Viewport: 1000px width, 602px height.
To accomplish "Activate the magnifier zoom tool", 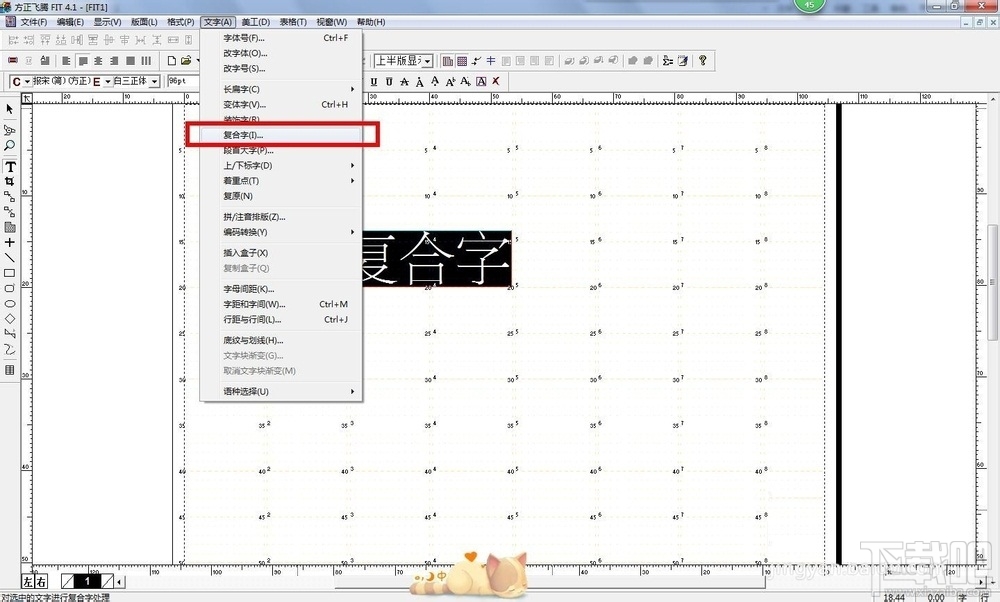I will (x=10, y=145).
